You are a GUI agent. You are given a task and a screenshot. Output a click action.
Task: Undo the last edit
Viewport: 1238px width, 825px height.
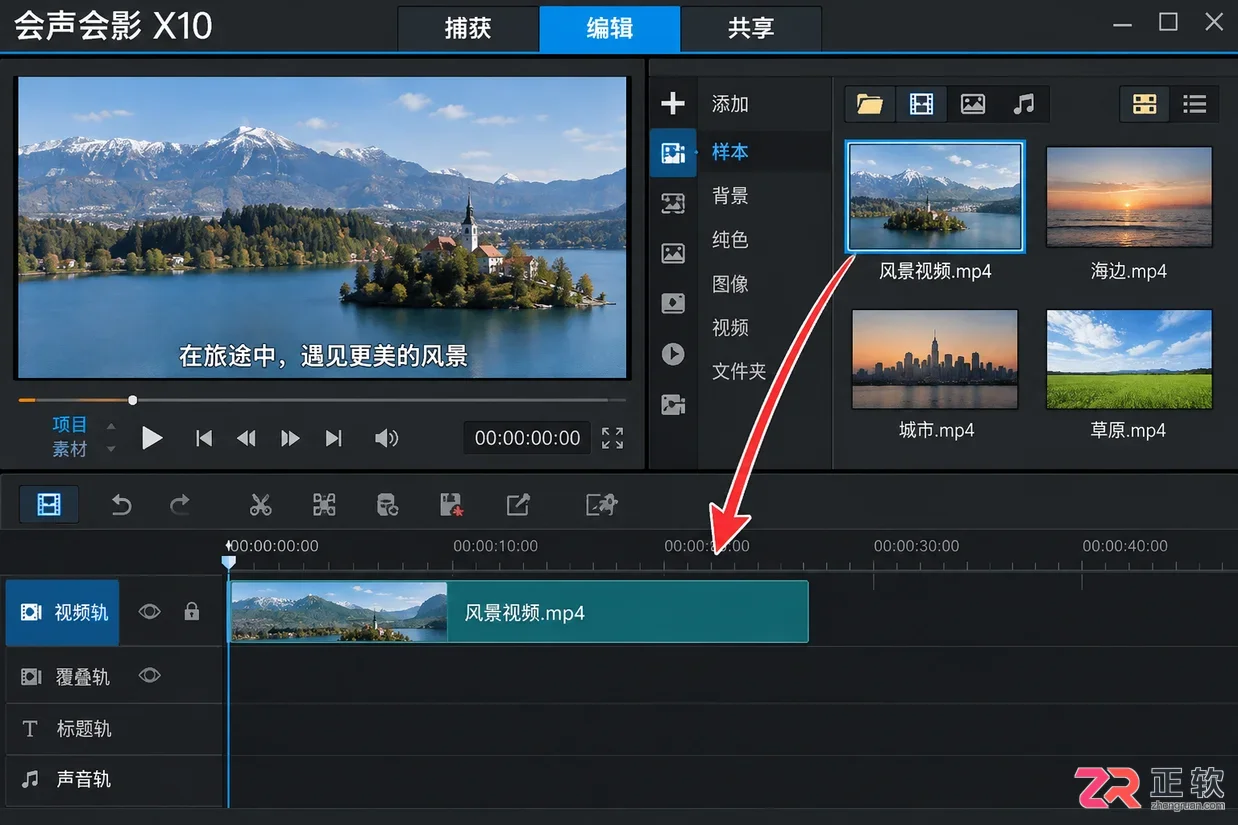click(121, 505)
